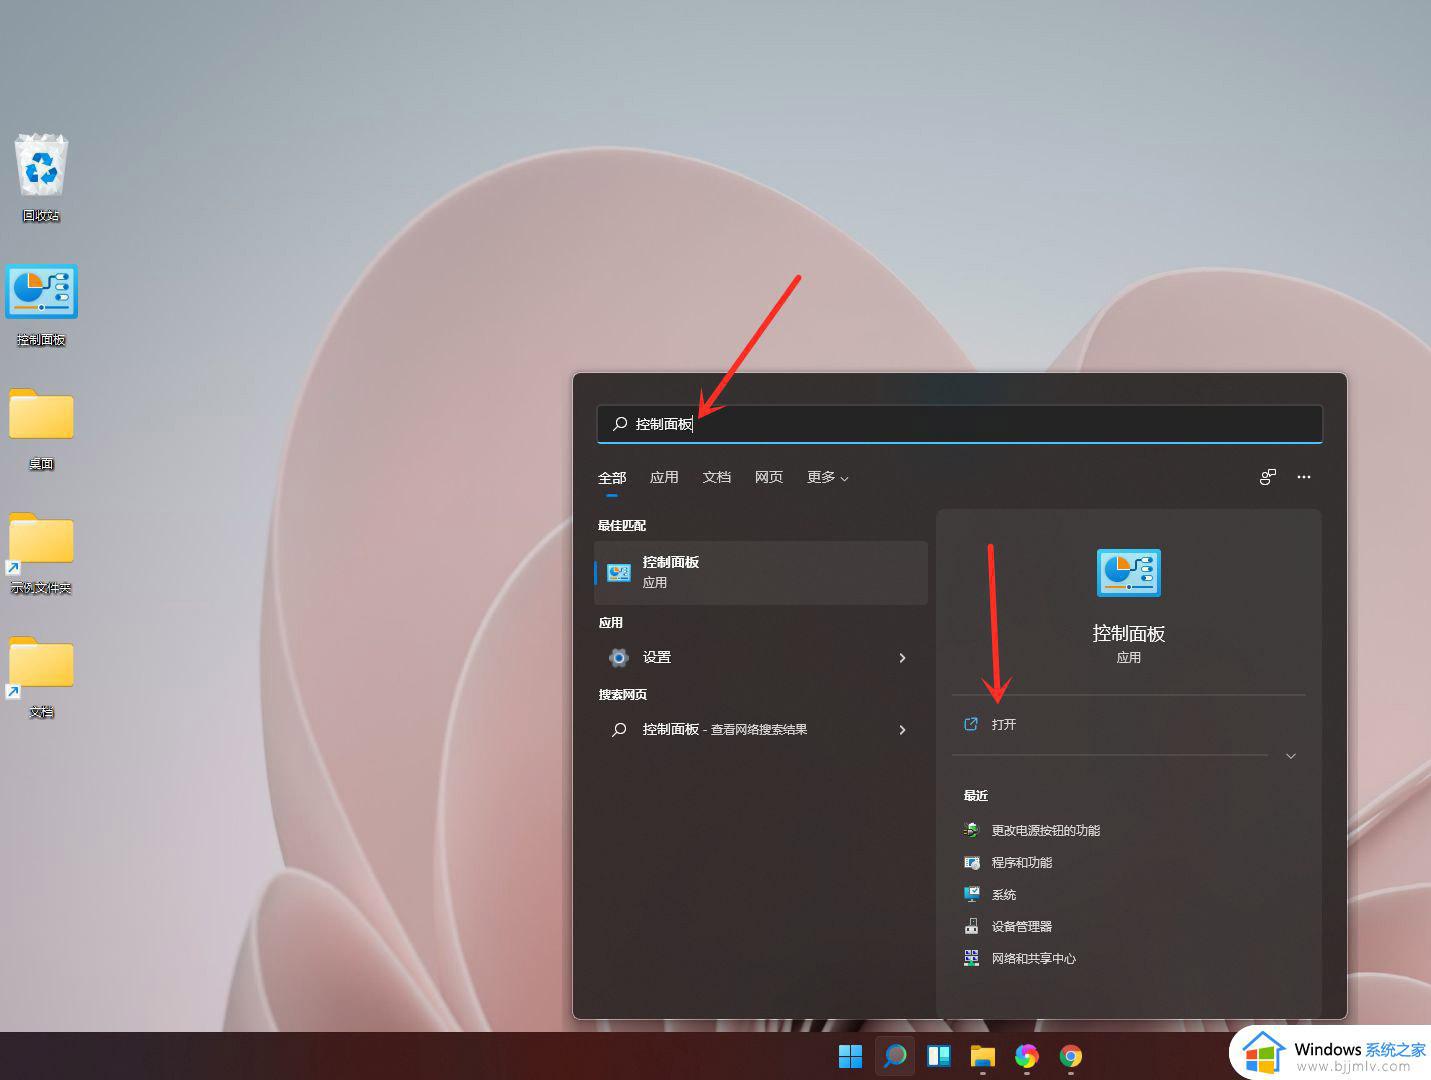Switch to the 文档 filter tab

pyautogui.click(x=717, y=477)
